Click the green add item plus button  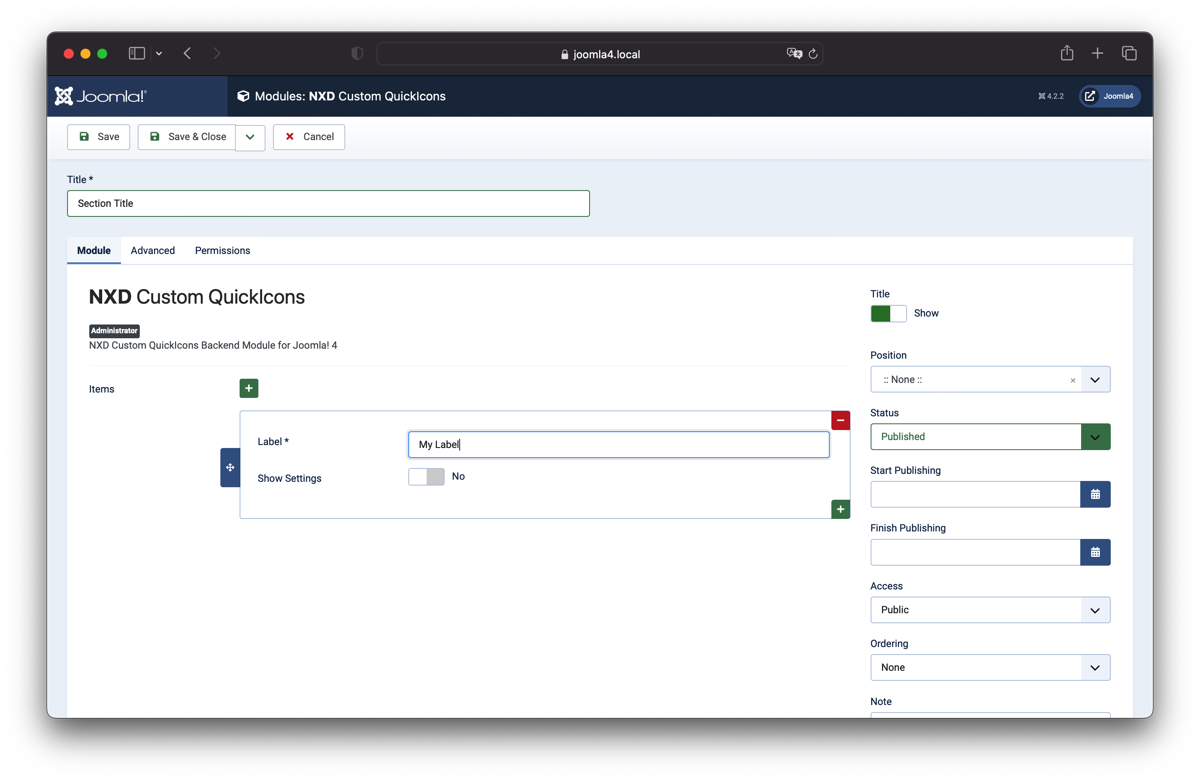pyautogui.click(x=249, y=388)
